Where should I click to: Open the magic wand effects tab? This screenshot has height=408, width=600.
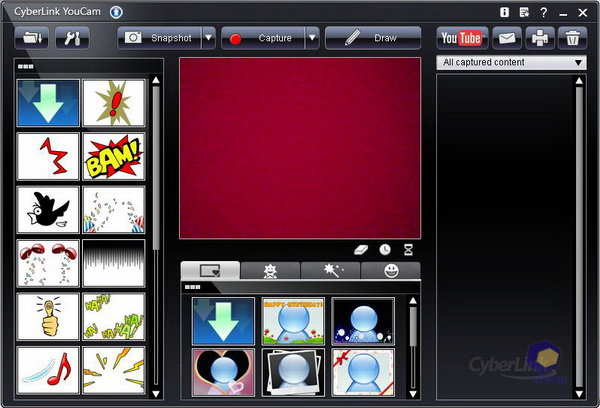tap(330, 270)
